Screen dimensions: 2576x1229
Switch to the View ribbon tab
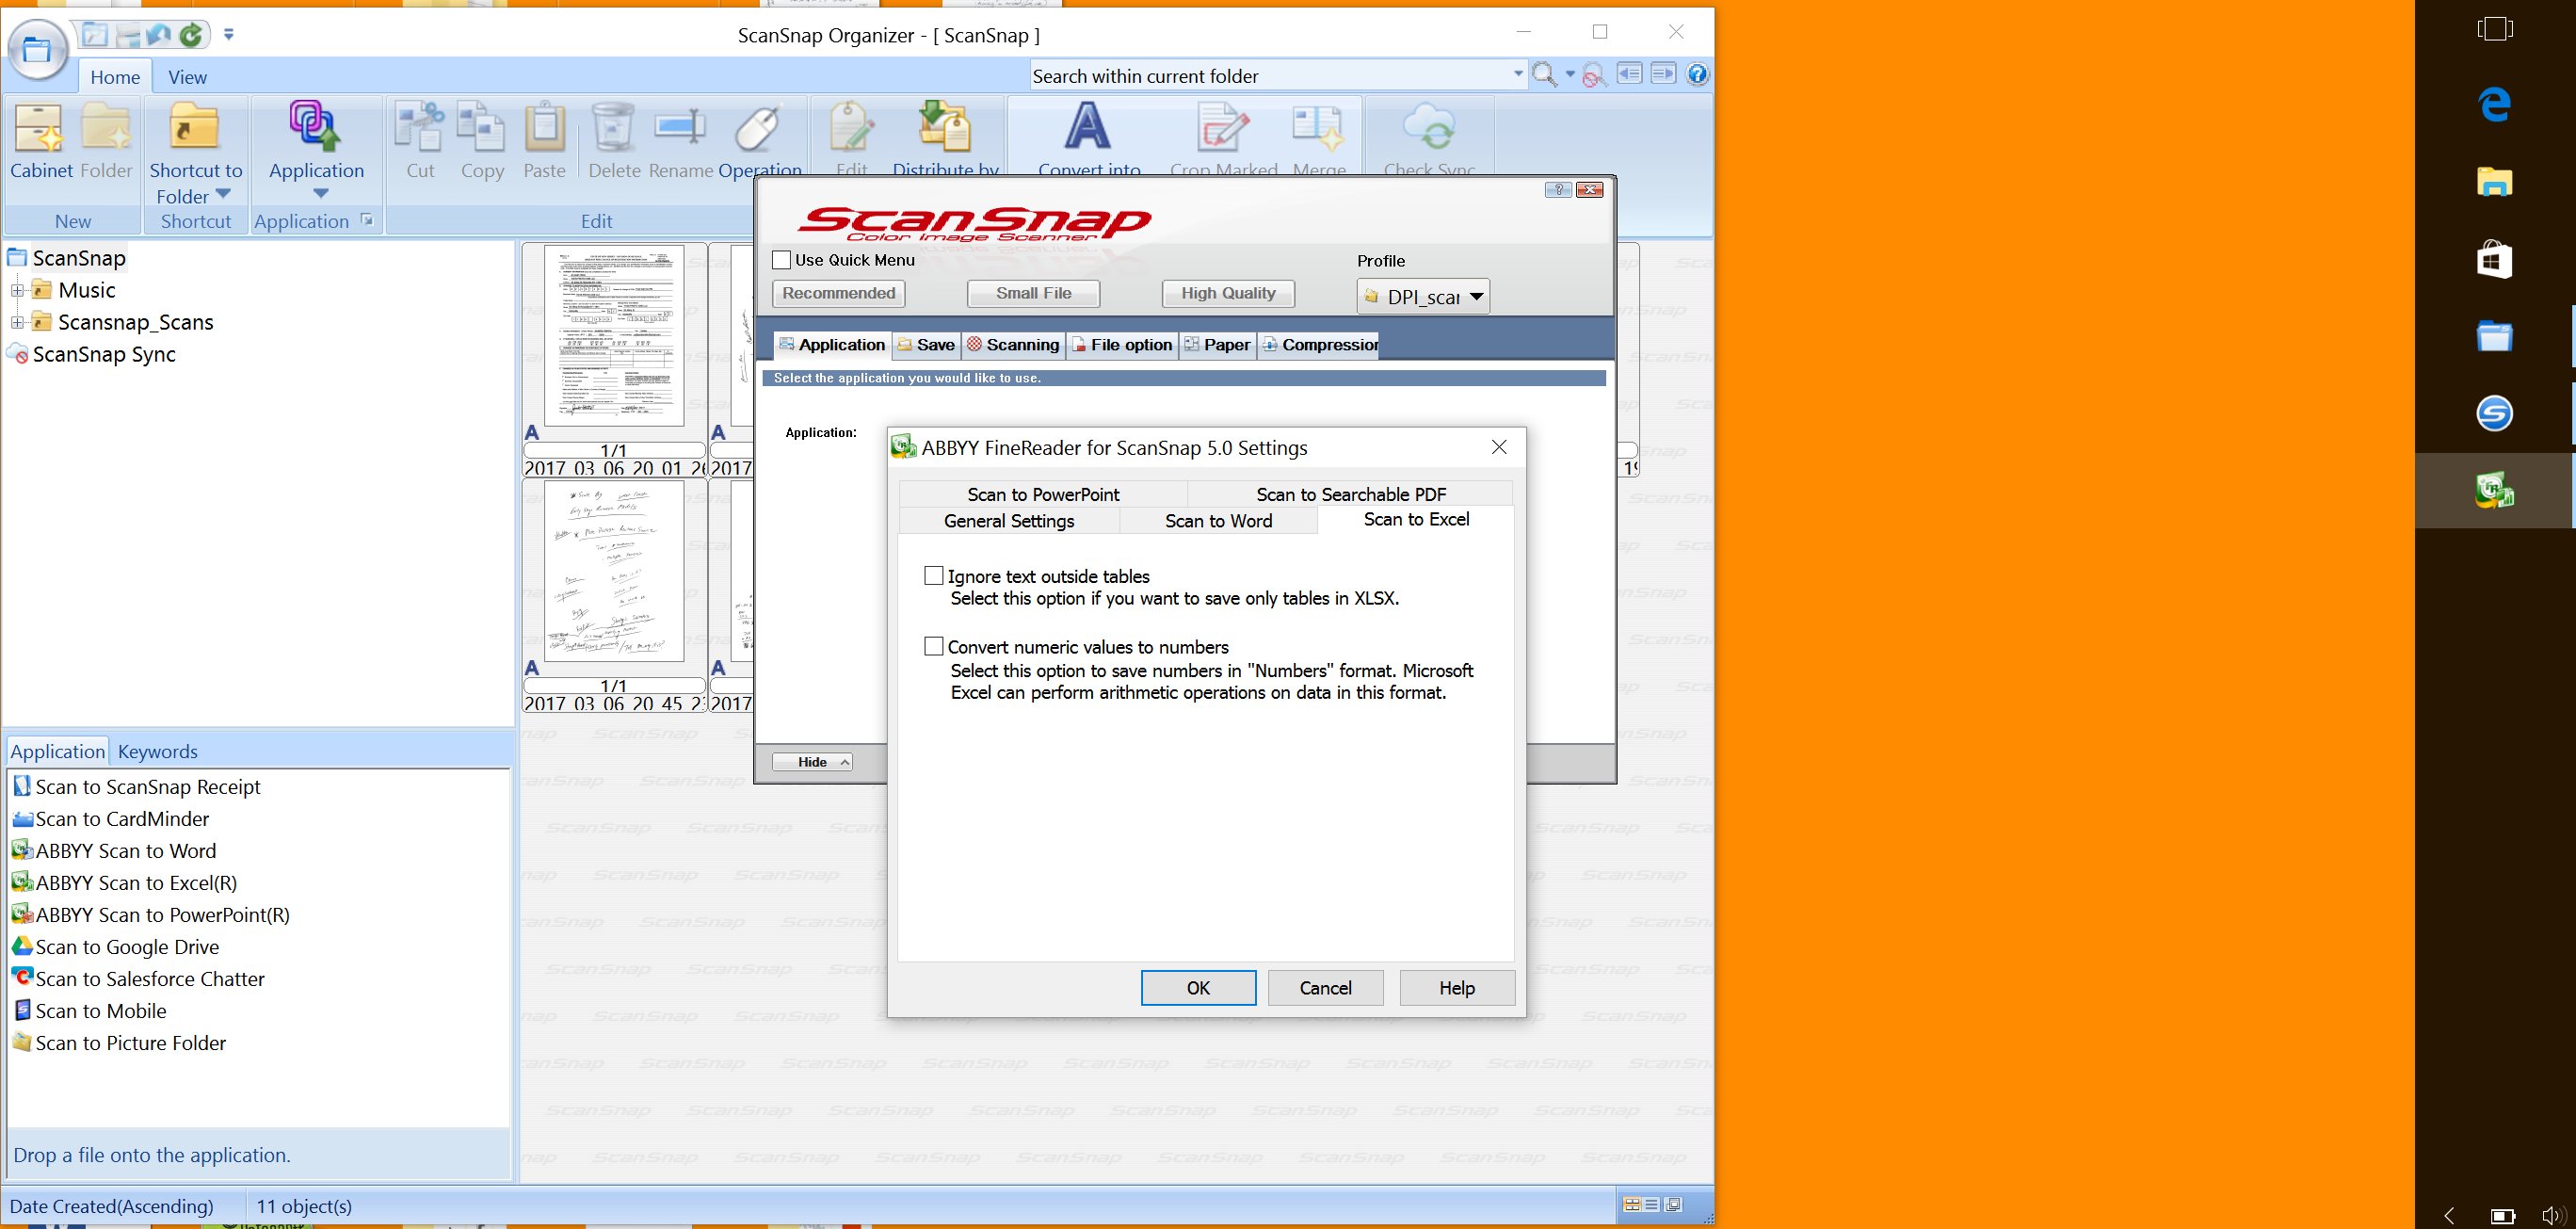187,77
